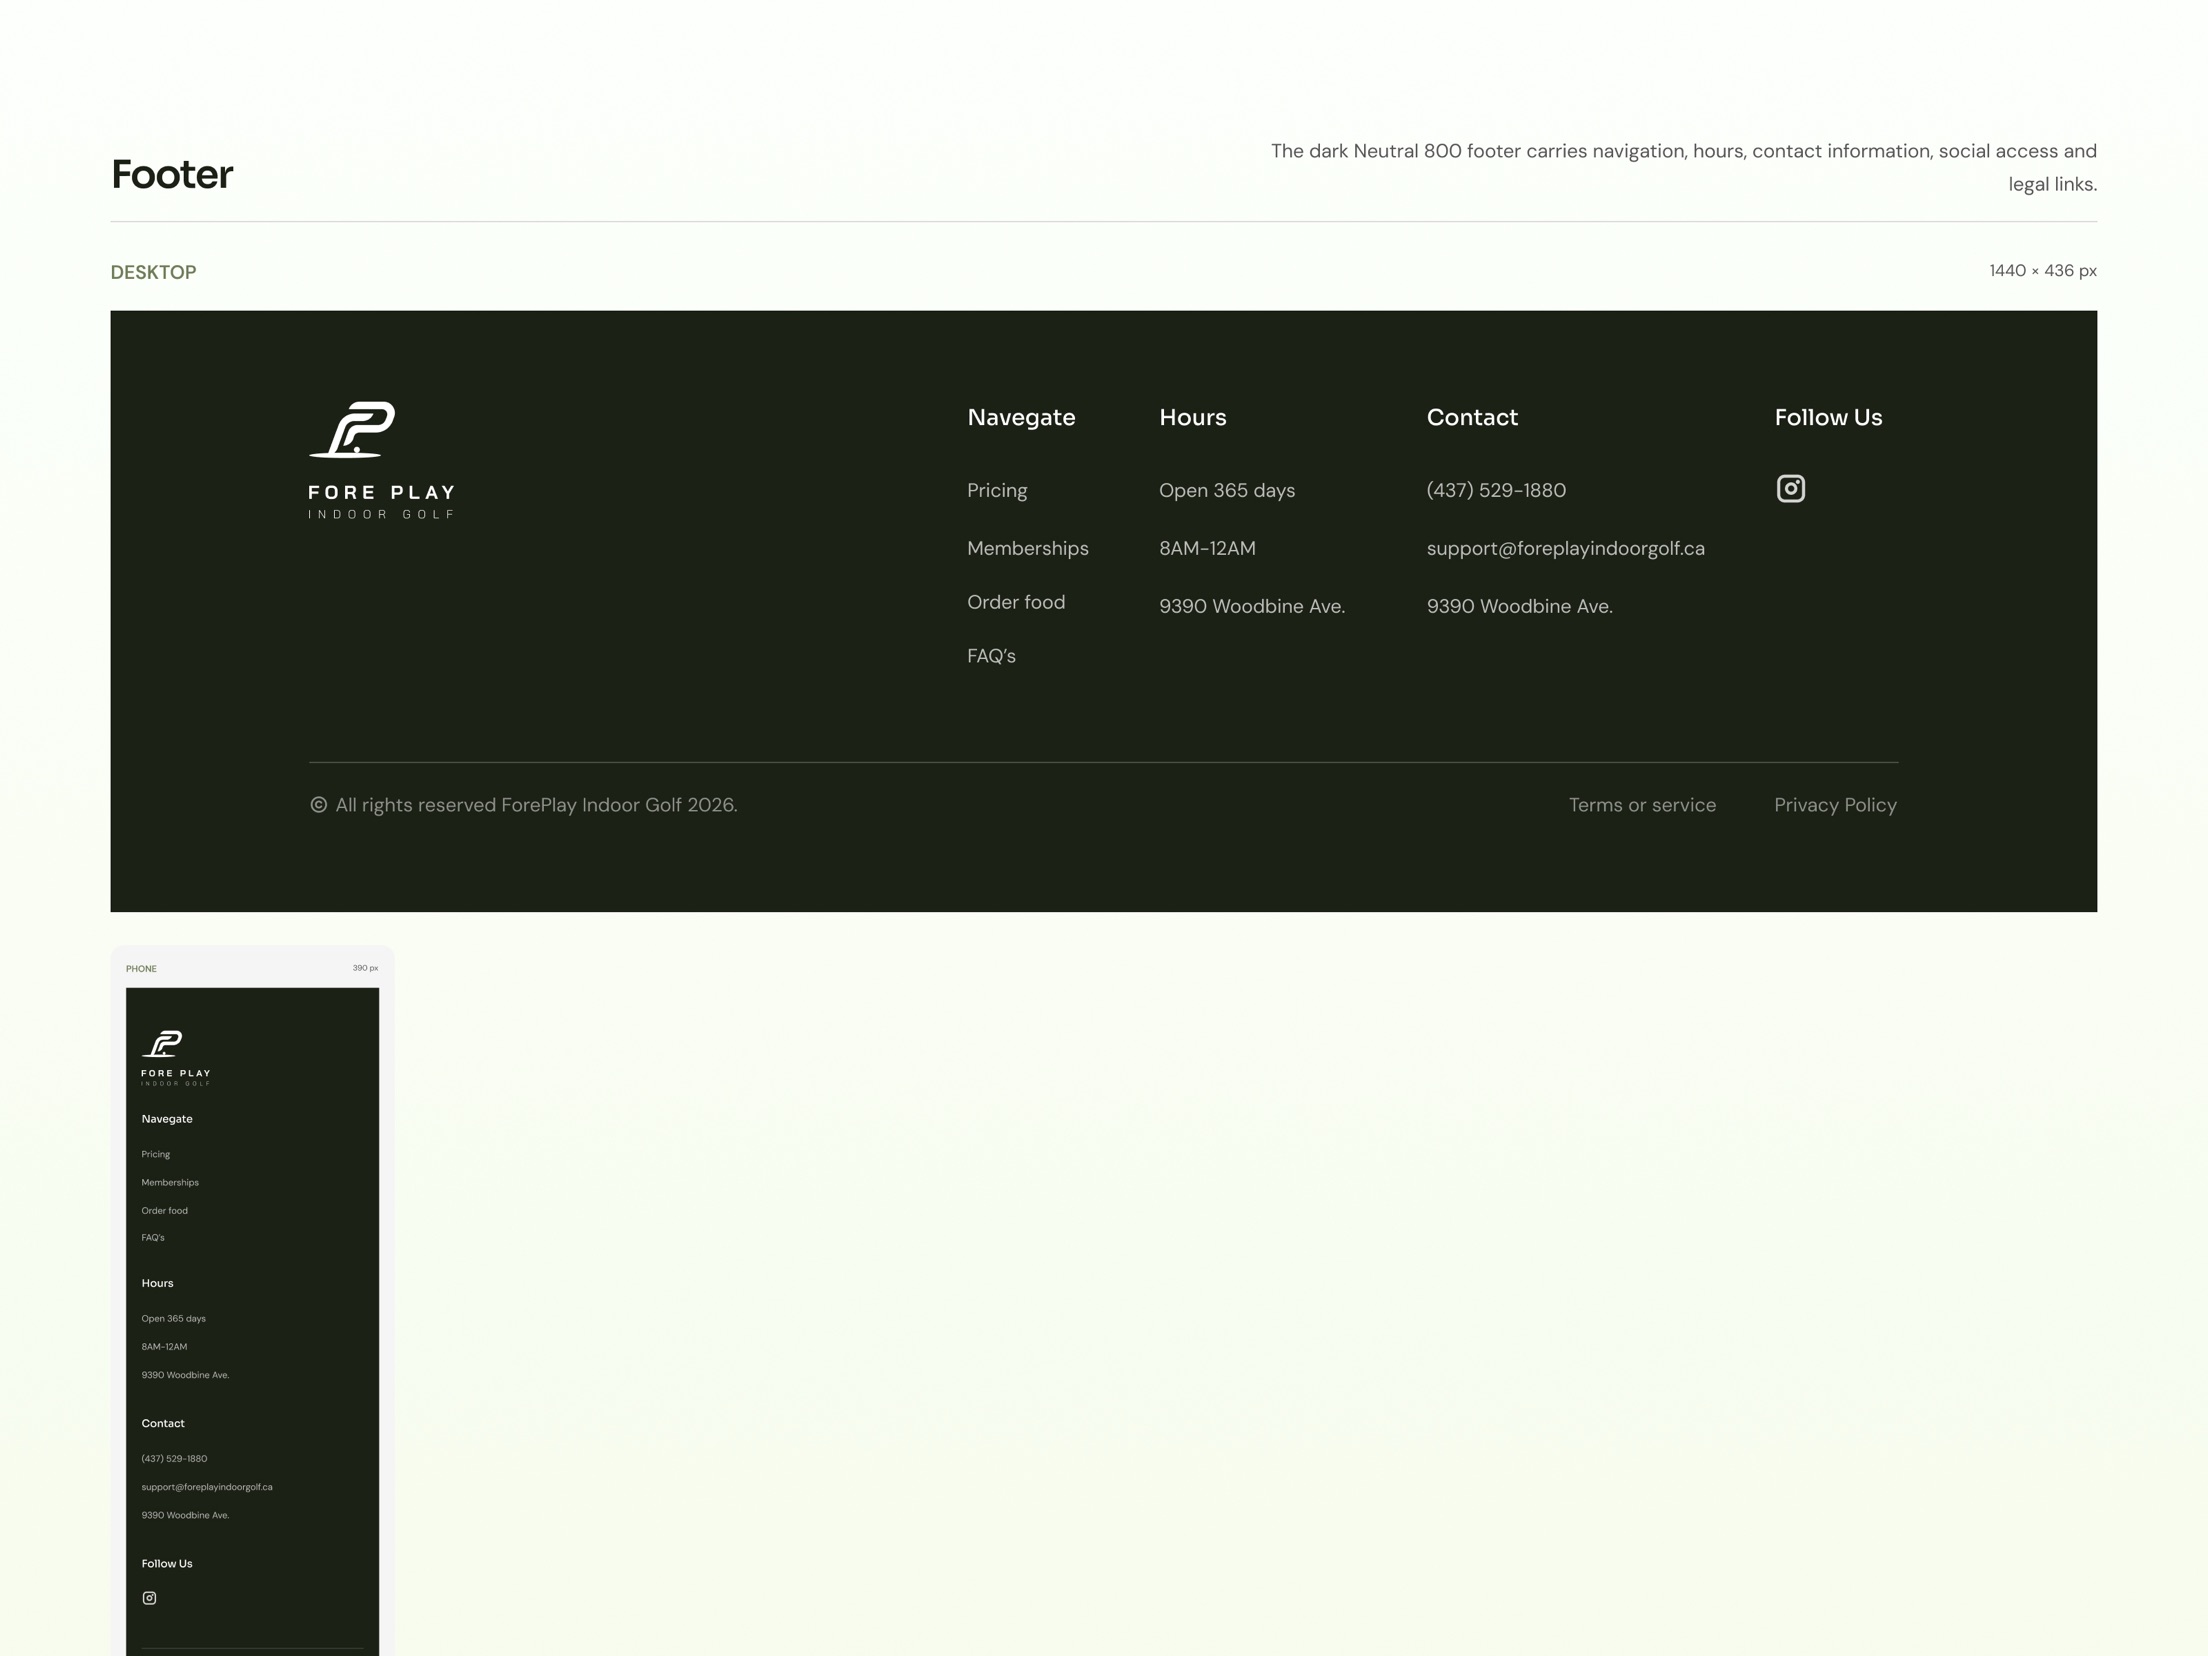Open Pricing link in phone footer
The width and height of the screenshot is (2208, 1656).
156,1154
